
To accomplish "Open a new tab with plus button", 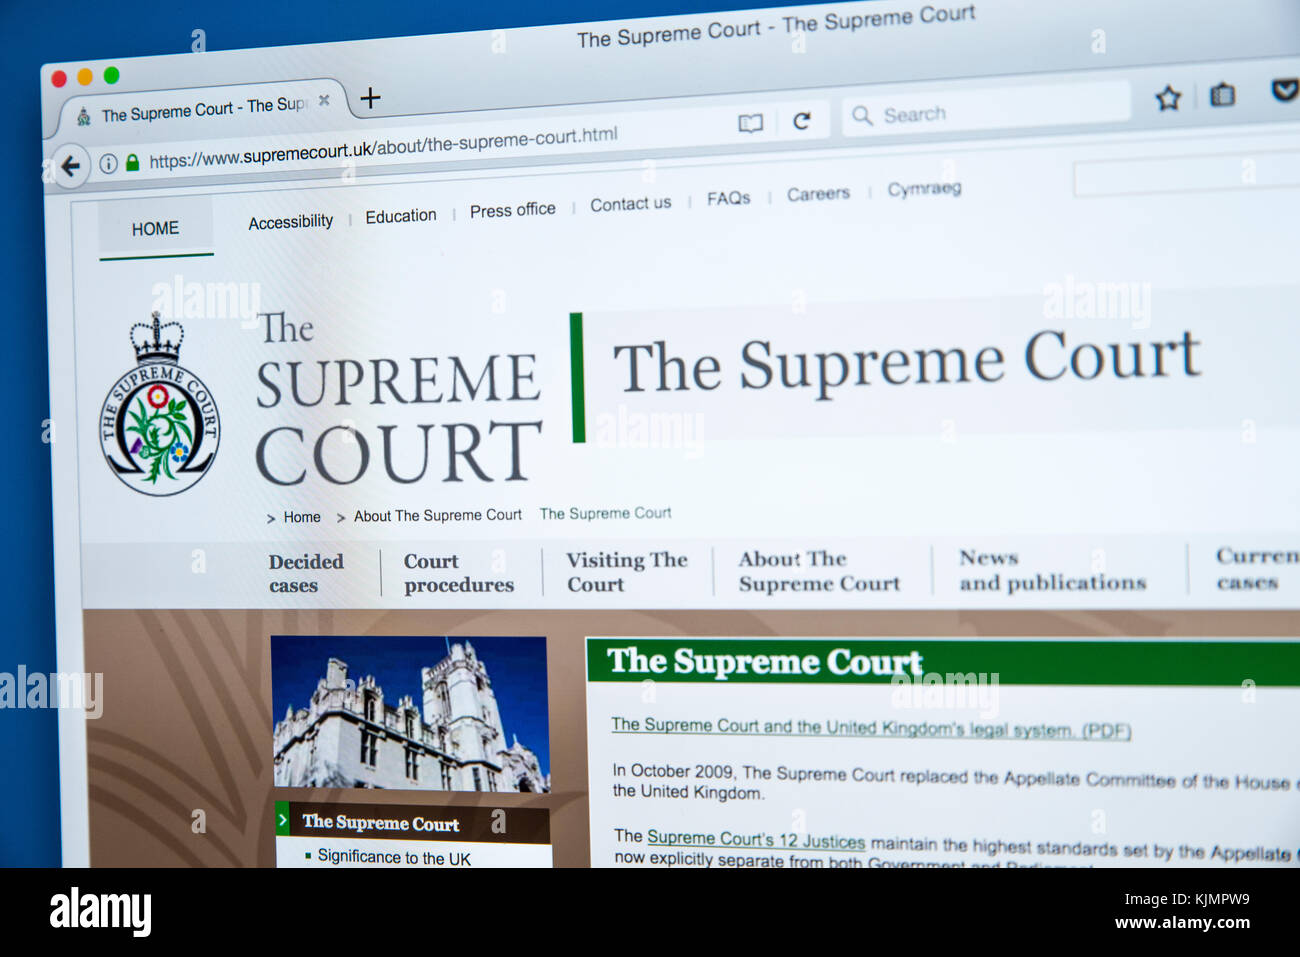I will 370,98.
